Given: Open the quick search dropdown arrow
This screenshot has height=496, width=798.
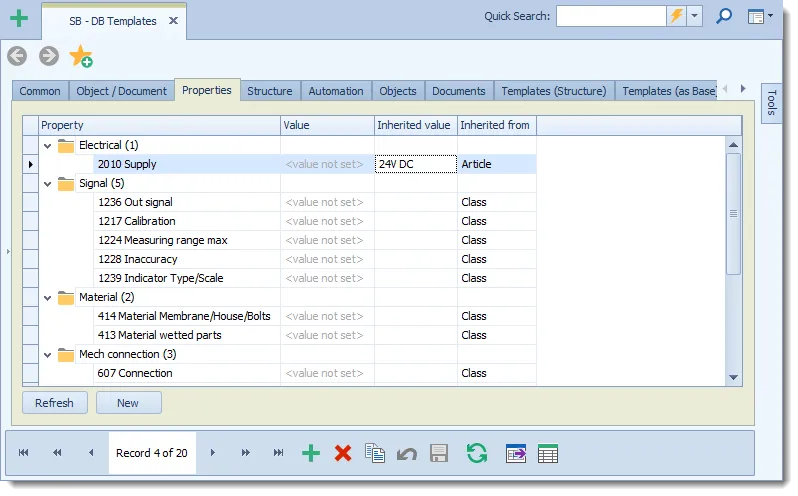Looking at the screenshot, I should (x=694, y=16).
